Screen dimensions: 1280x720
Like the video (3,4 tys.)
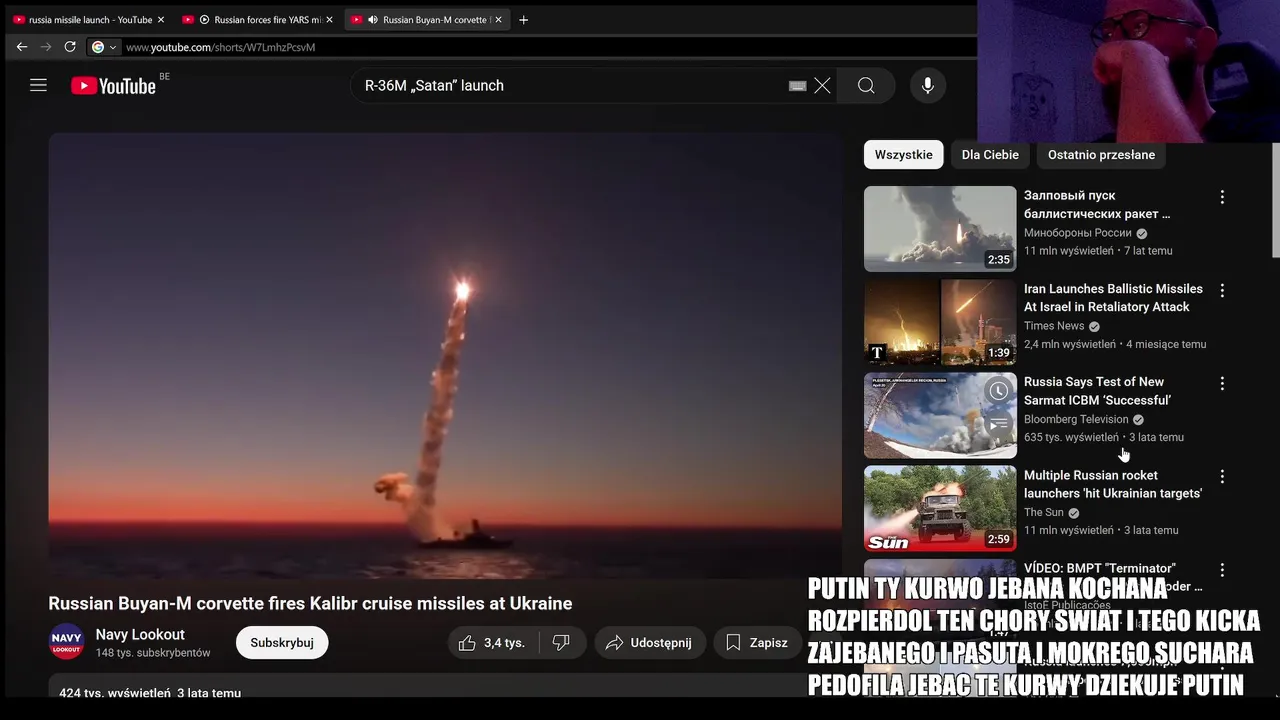pos(493,643)
